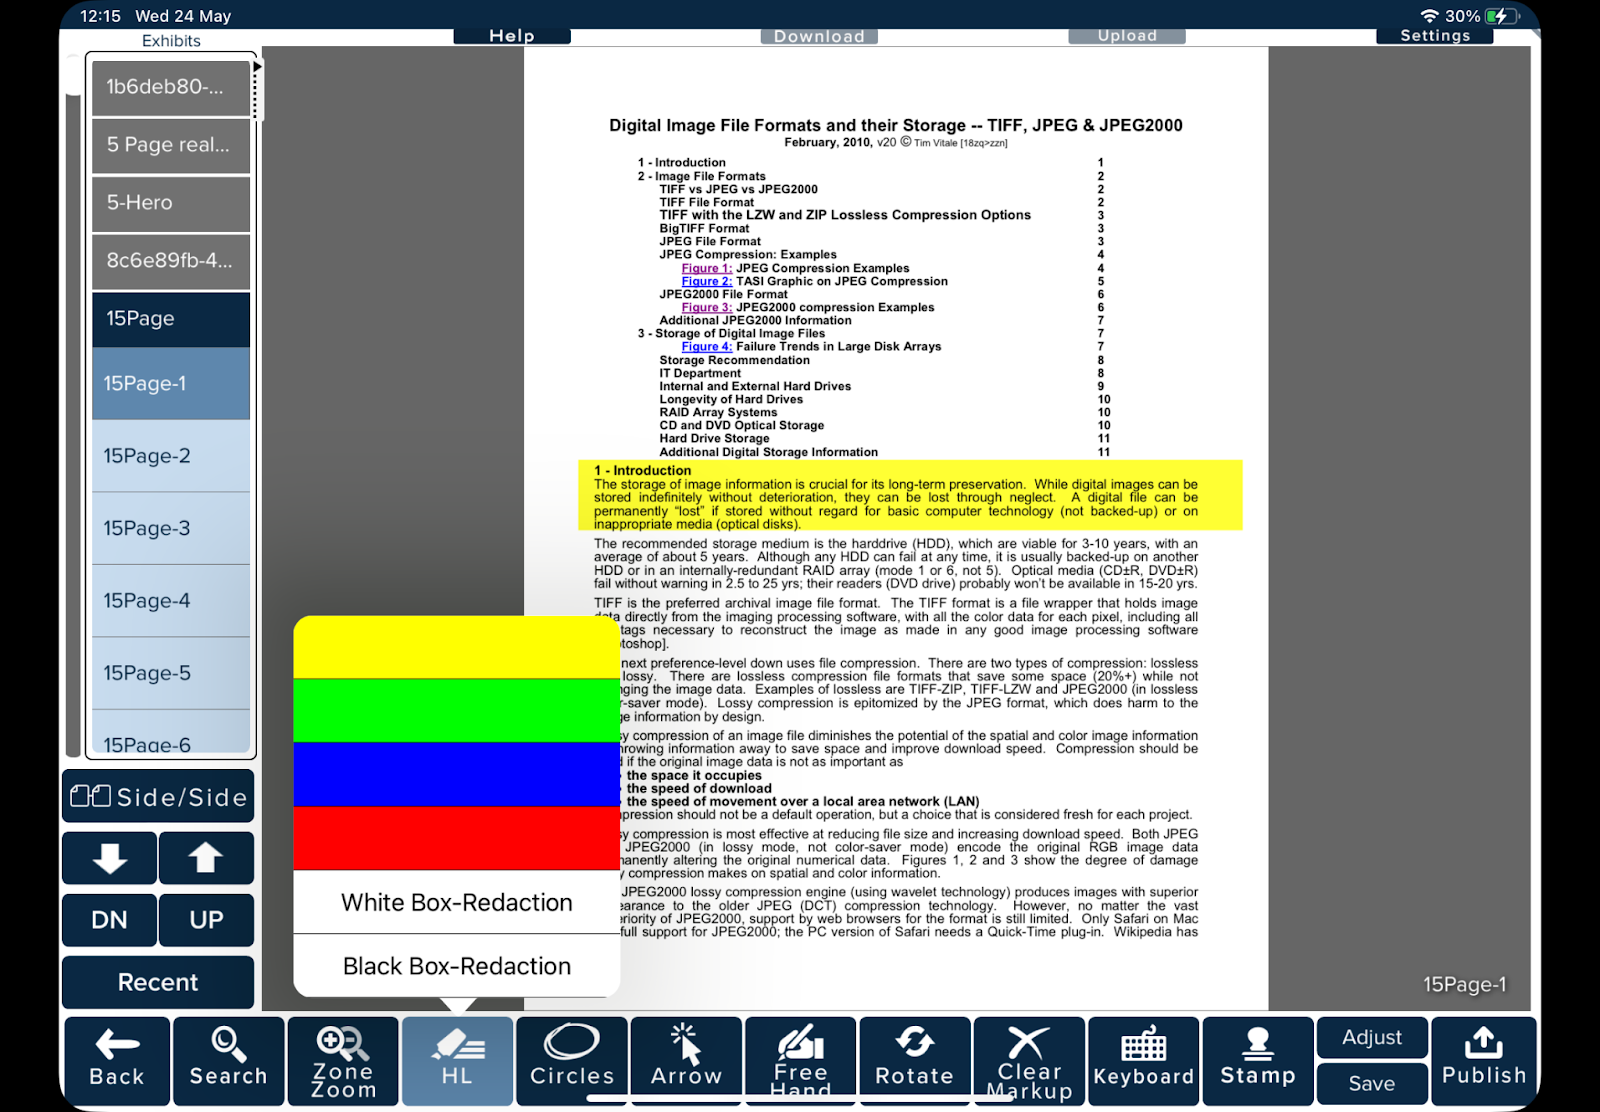Select the Zone Zoom tool
This screenshot has height=1112, width=1600.
tap(343, 1061)
